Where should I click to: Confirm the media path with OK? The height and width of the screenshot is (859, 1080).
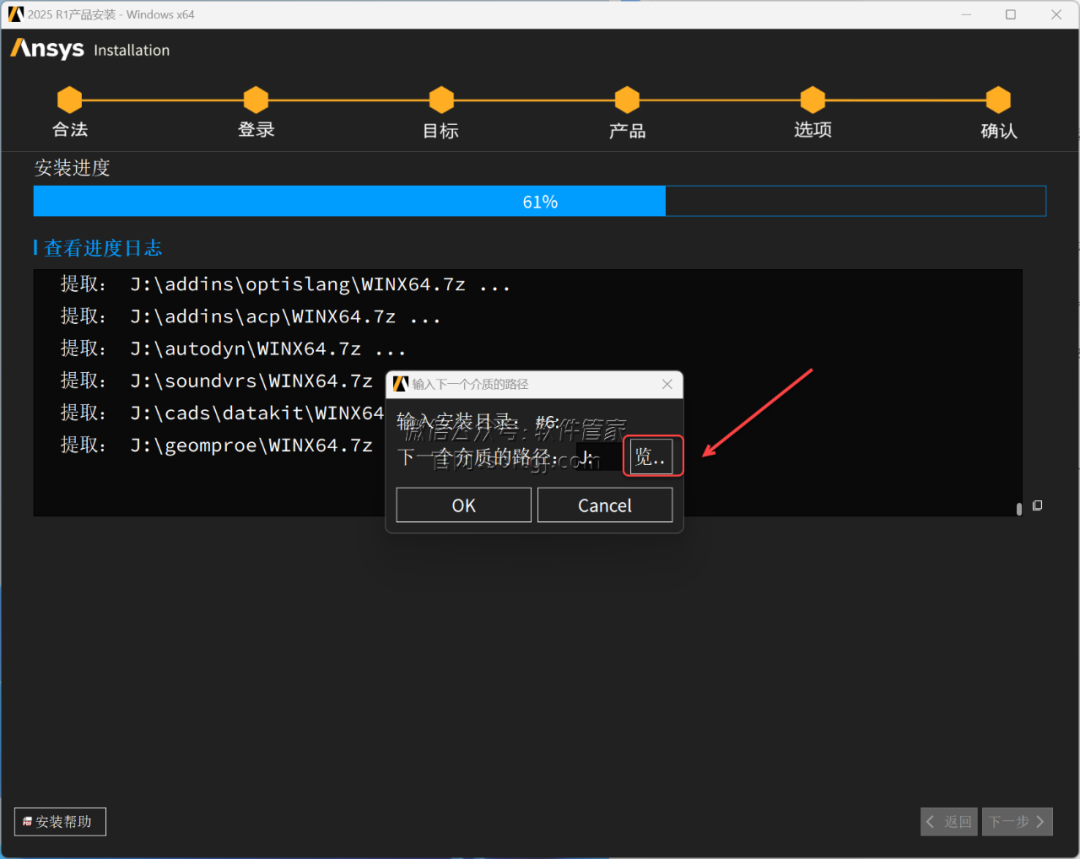click(464, 505)
